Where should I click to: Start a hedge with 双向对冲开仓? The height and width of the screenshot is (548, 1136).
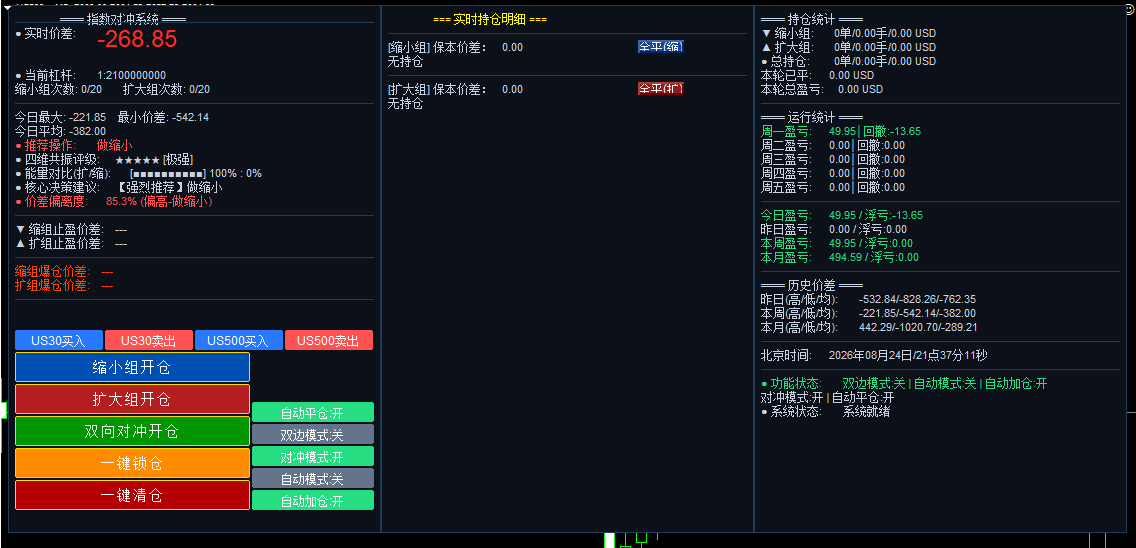pos(132,431)
